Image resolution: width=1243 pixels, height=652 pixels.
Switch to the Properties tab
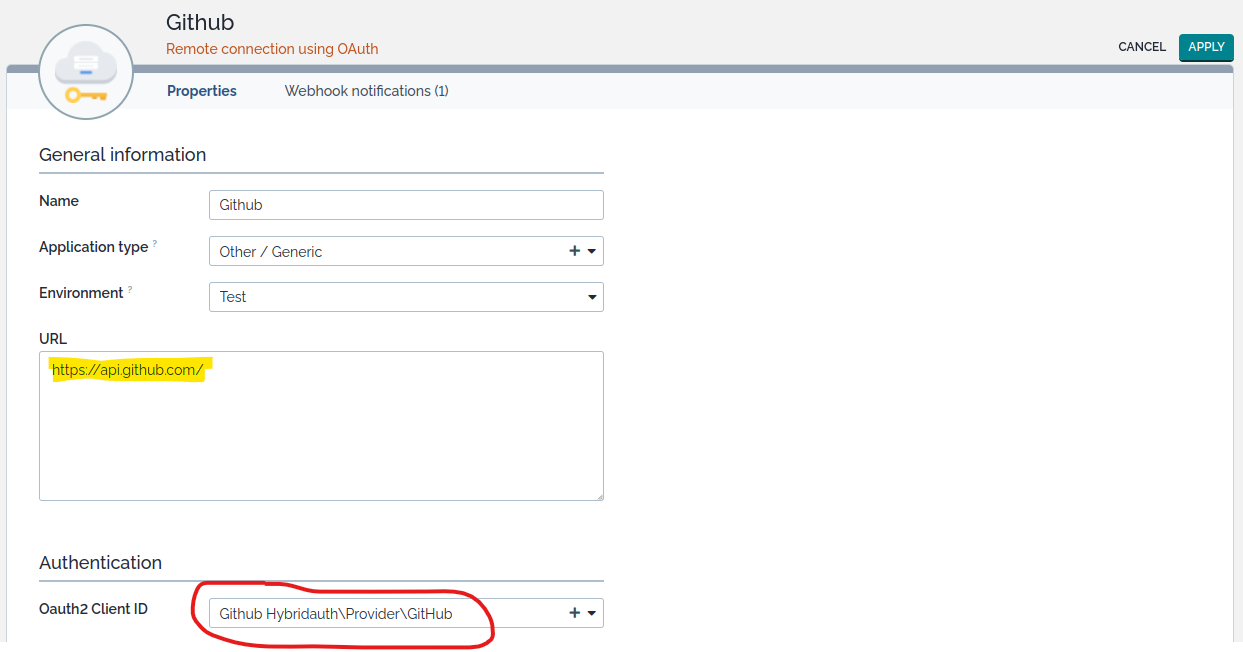(x=202, y=91)
